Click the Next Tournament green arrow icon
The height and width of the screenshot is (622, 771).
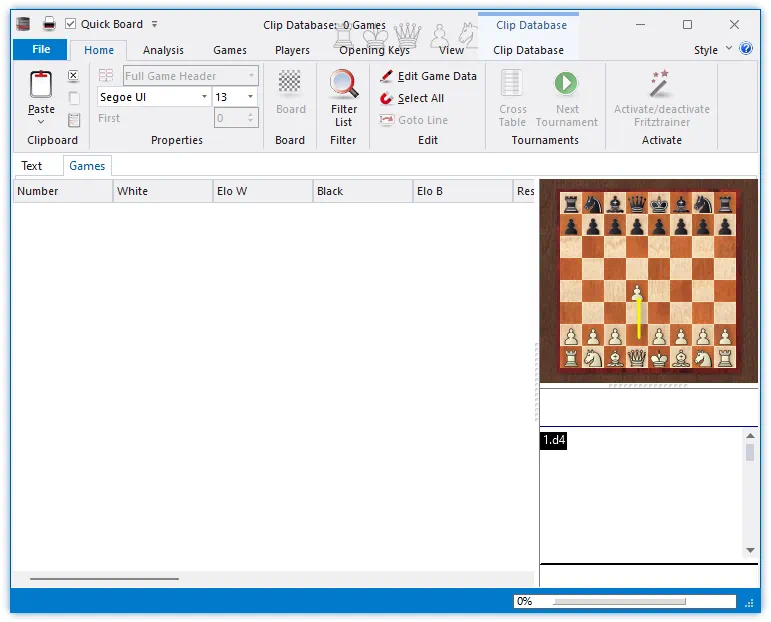tap(566, 83)
